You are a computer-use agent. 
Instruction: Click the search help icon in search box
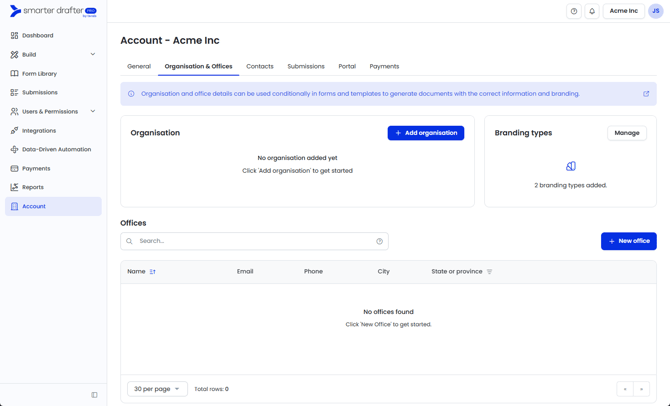click(x=379, y=241)
